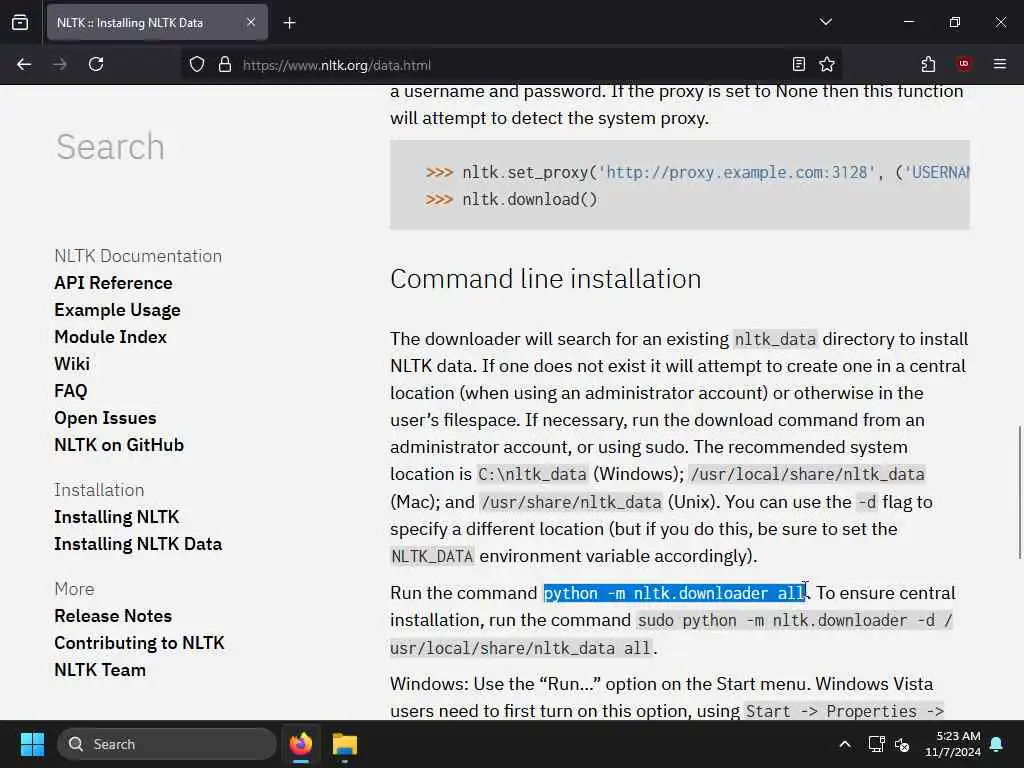Open the list all tabs chevron
This screenshot has height=768, width=1024.
(825, 22)
